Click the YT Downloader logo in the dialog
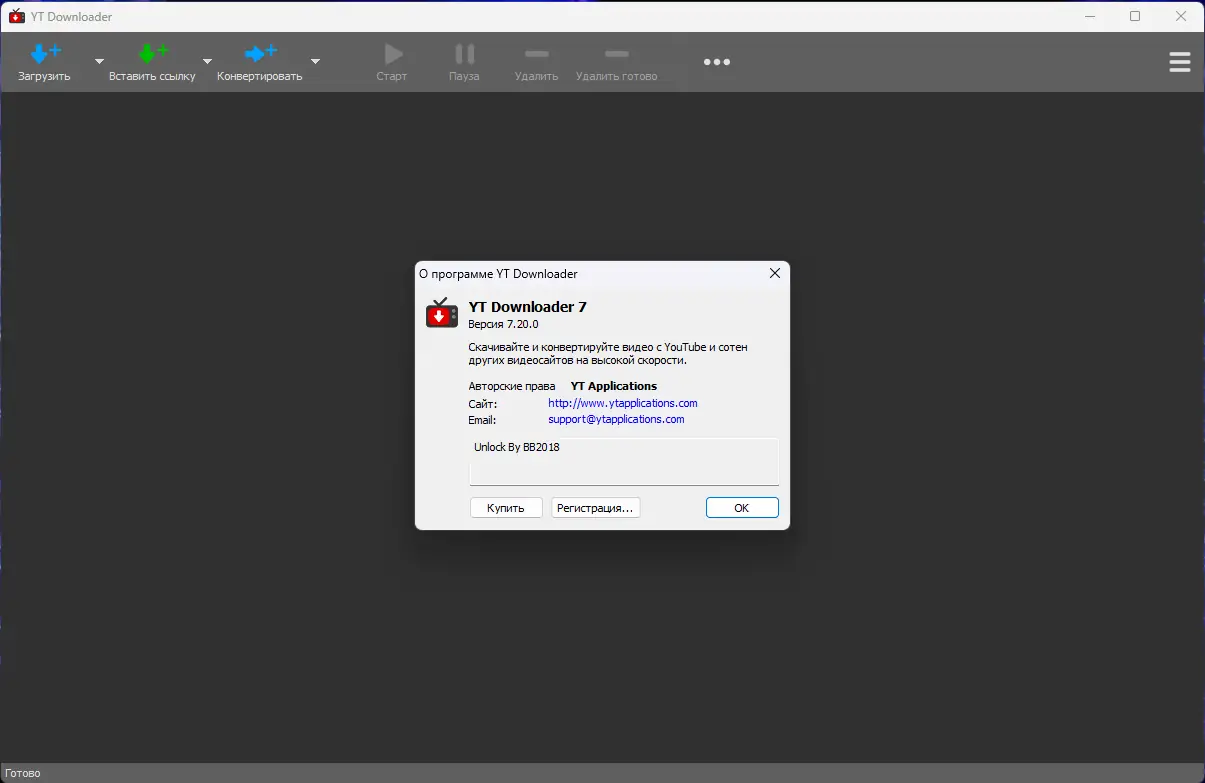The image size is (1205, 783). click(441, 312)
